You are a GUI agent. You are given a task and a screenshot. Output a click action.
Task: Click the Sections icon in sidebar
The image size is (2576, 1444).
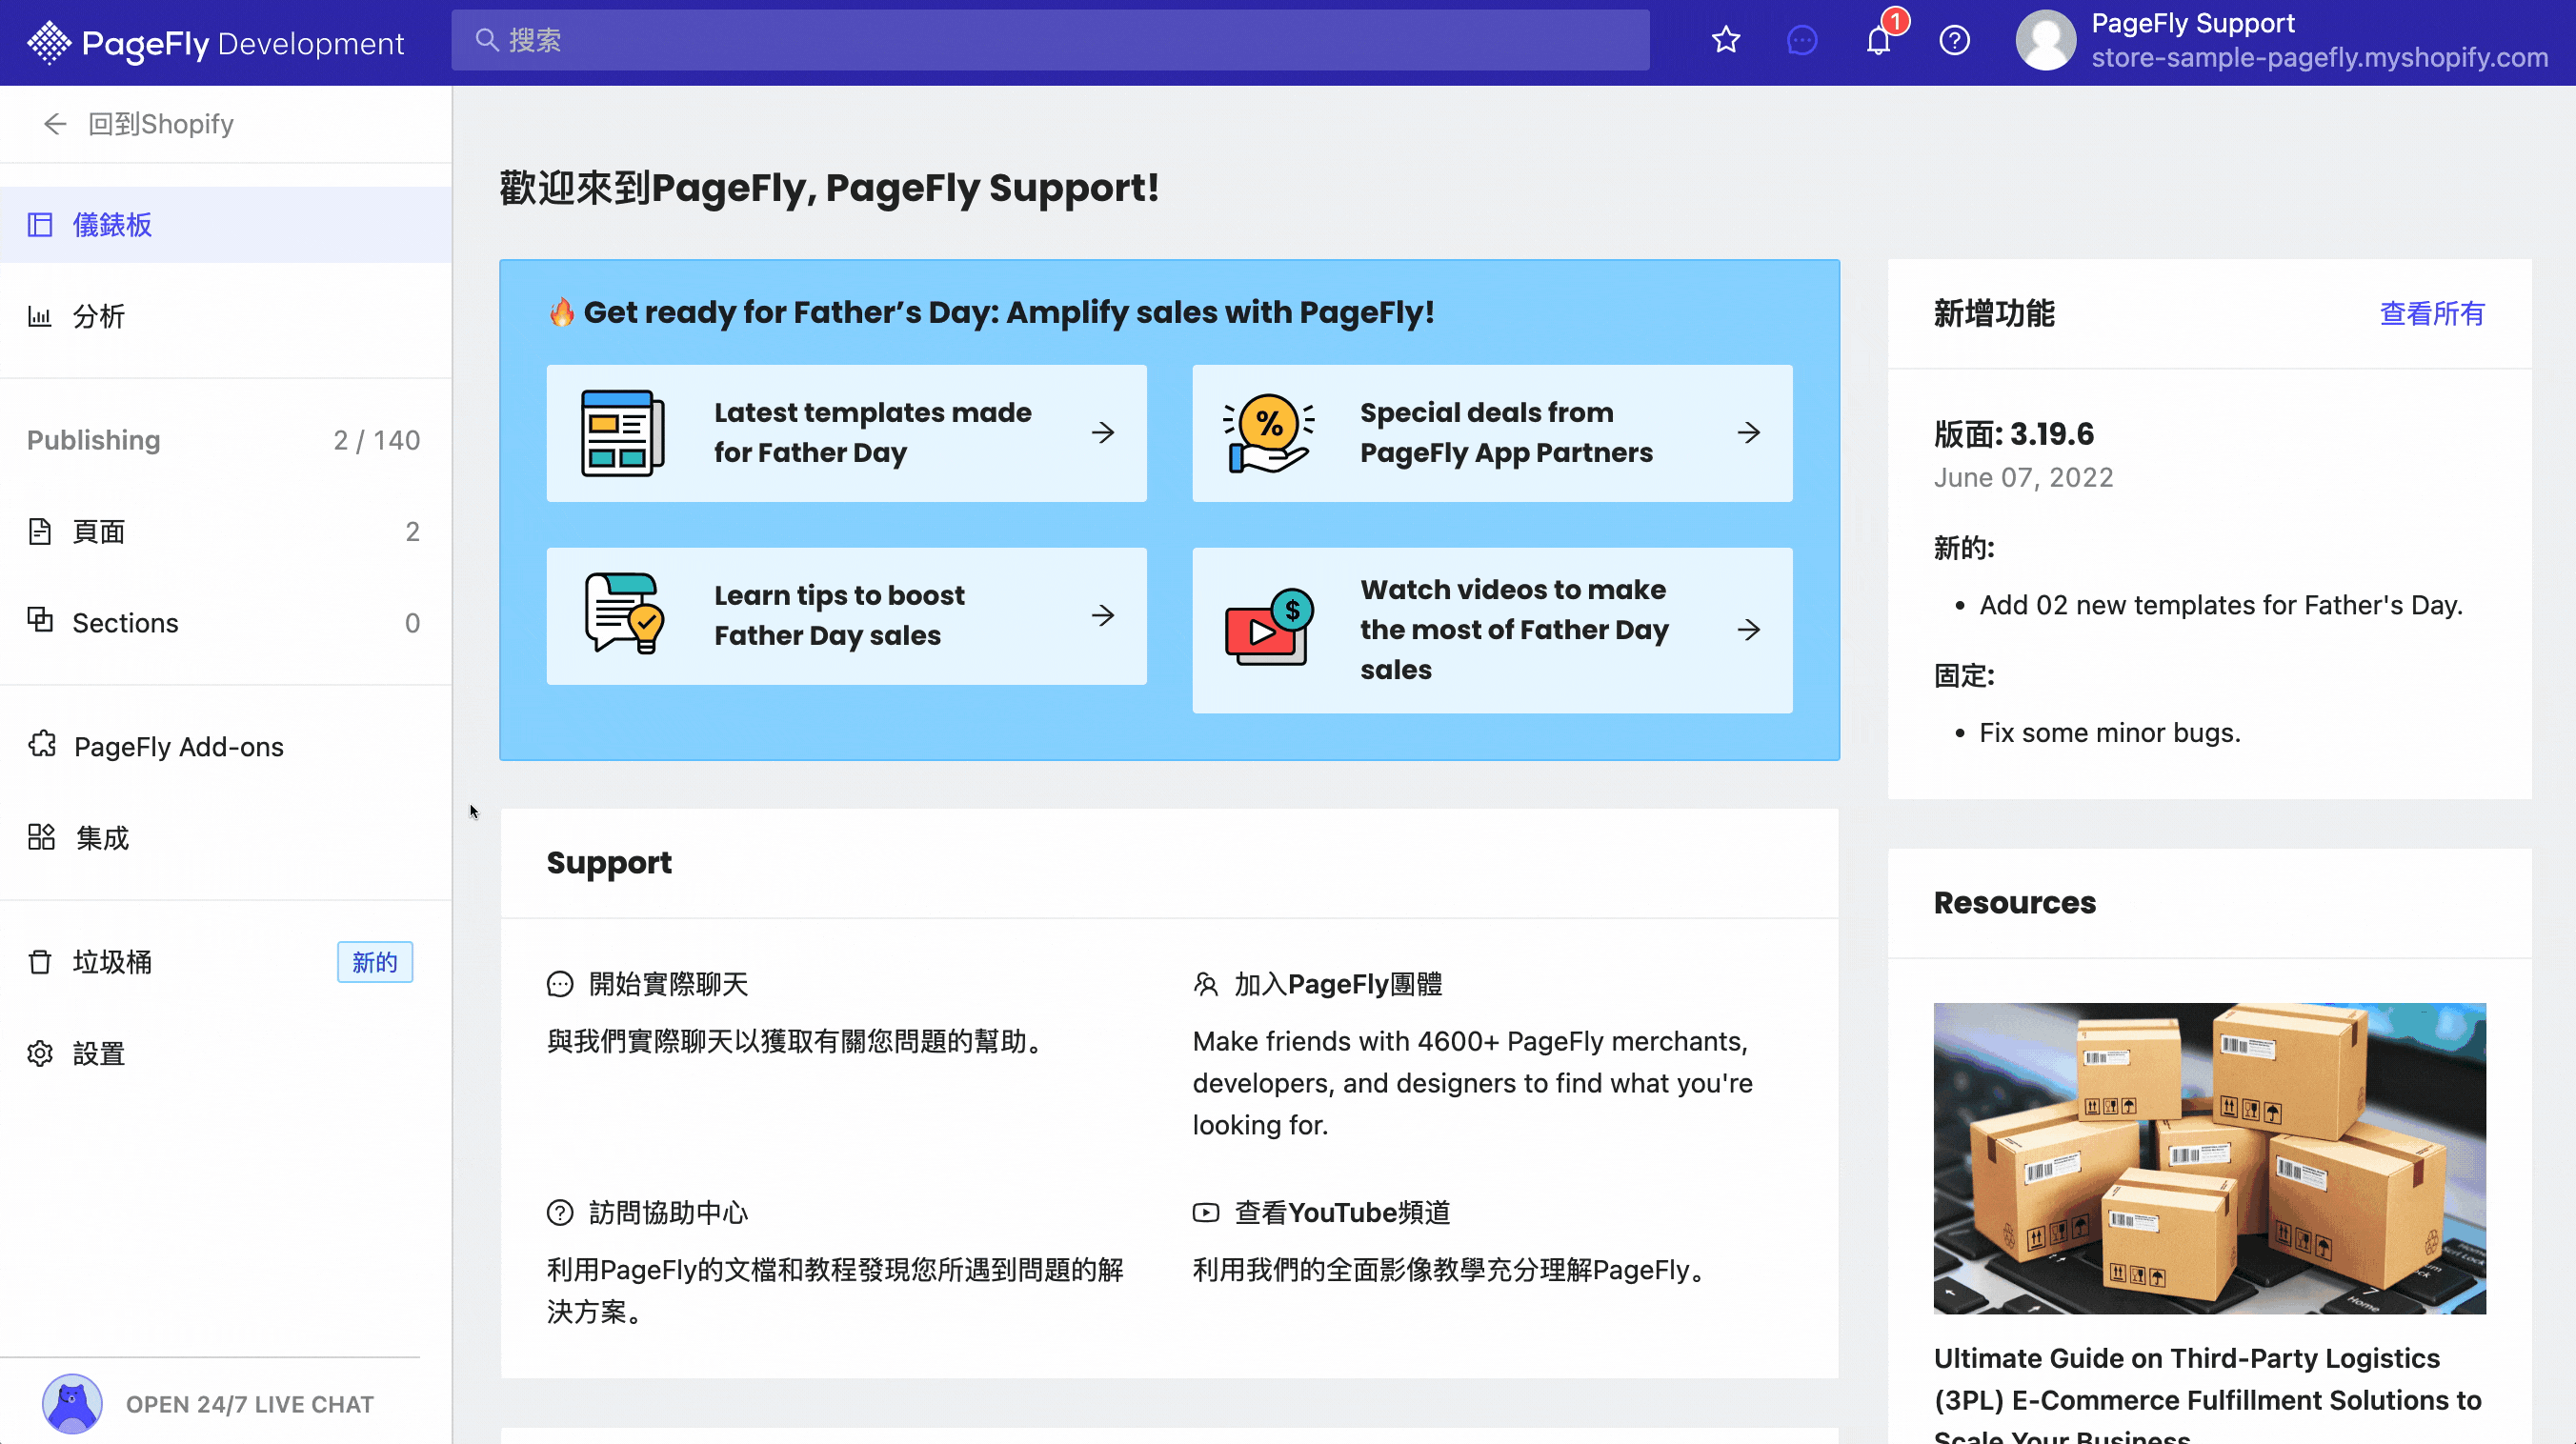pyautogui.click(x=40, y=620)
